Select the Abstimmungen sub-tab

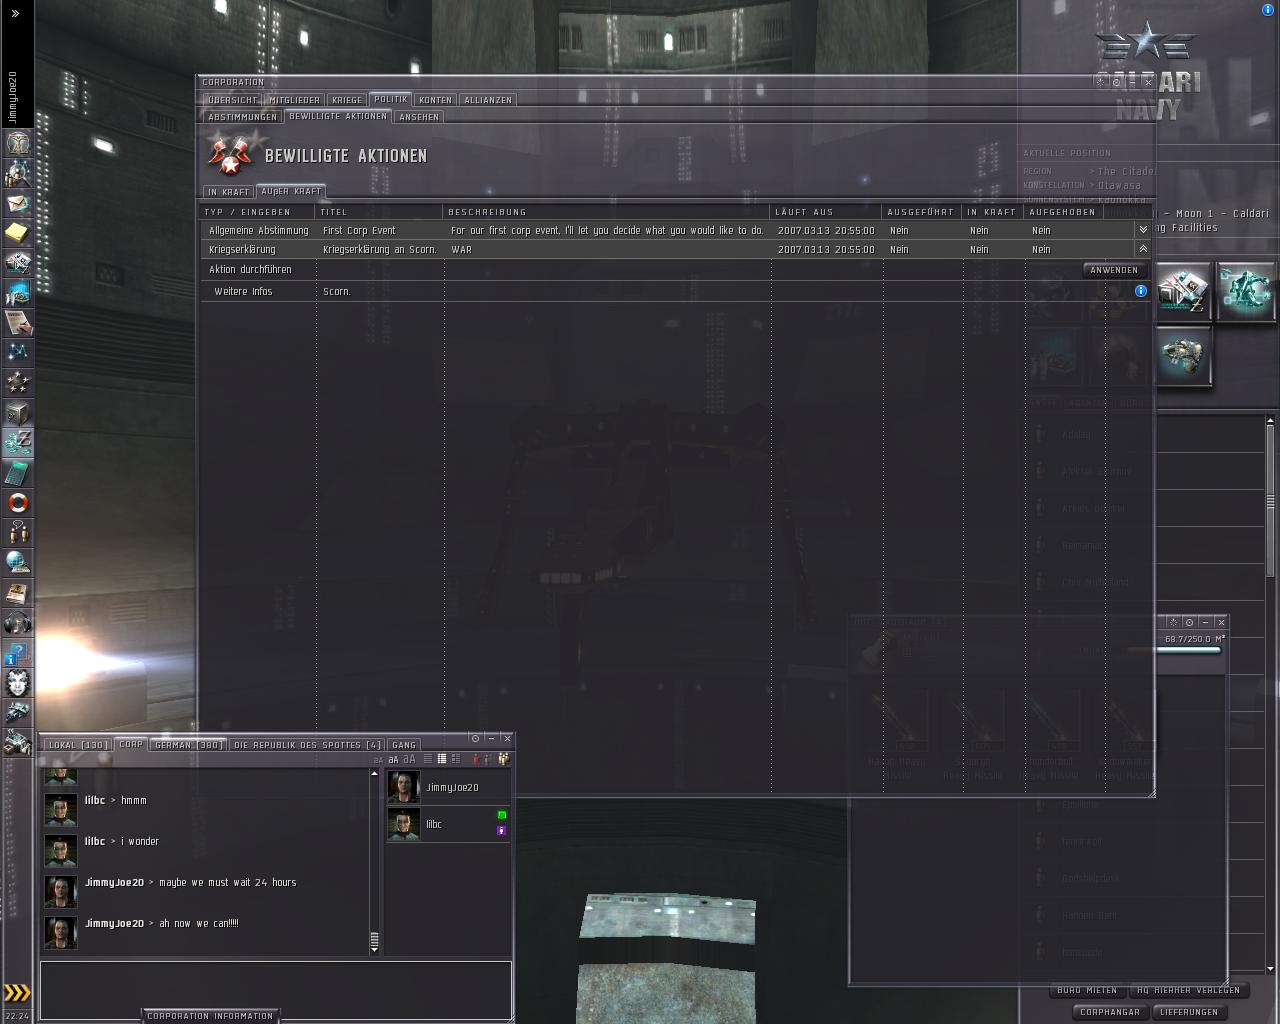click(243, 117)
